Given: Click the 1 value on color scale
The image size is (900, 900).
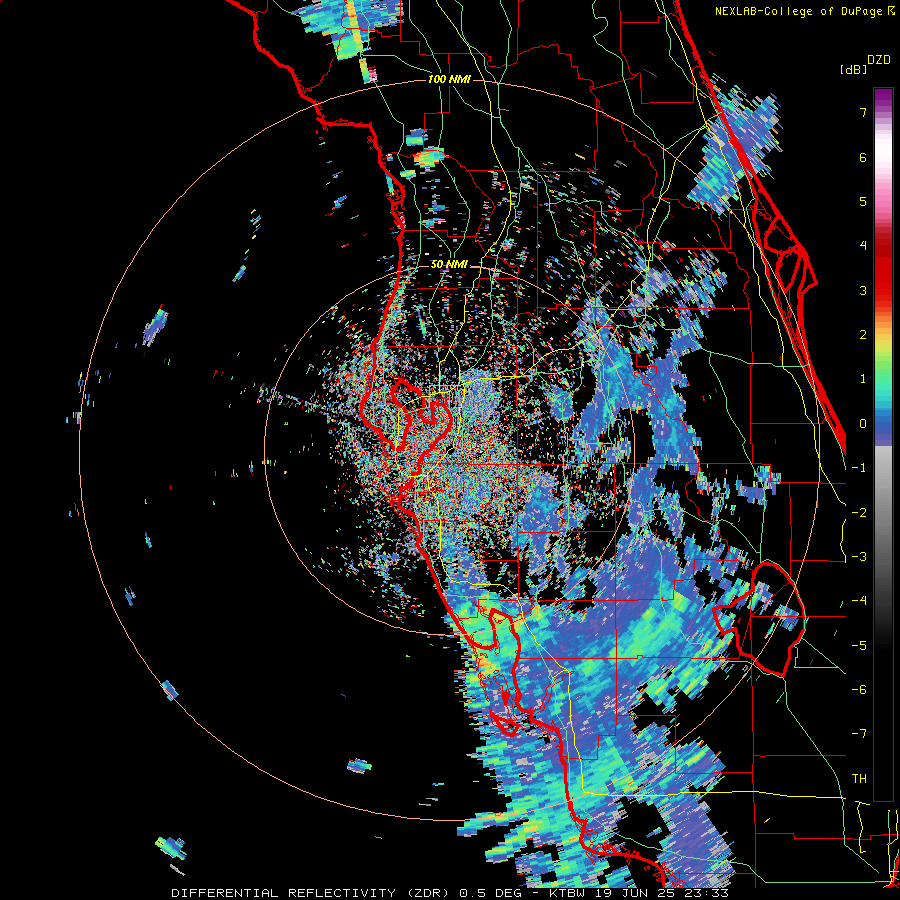Looking at the screenshot, I should coord(863,379).
